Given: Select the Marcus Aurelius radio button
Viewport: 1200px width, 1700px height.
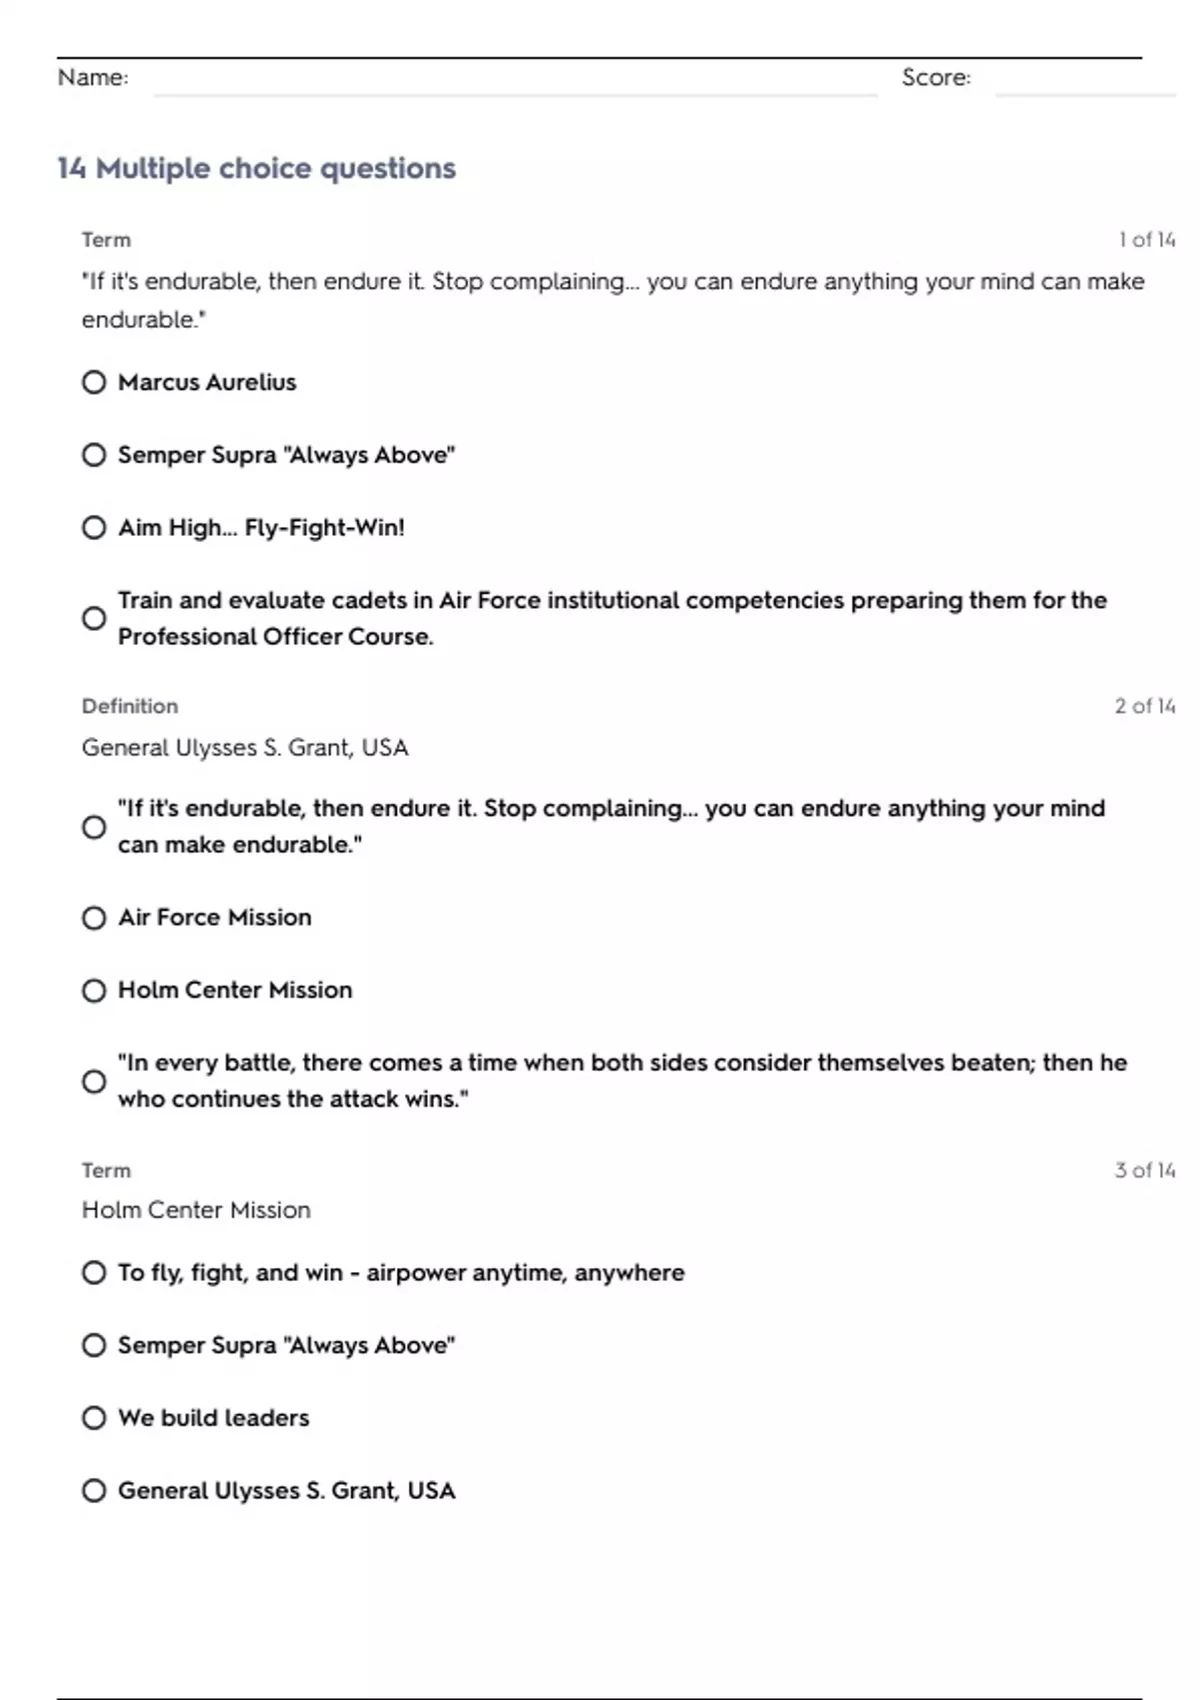Looking at the screenshot, I should click(94, 382).
